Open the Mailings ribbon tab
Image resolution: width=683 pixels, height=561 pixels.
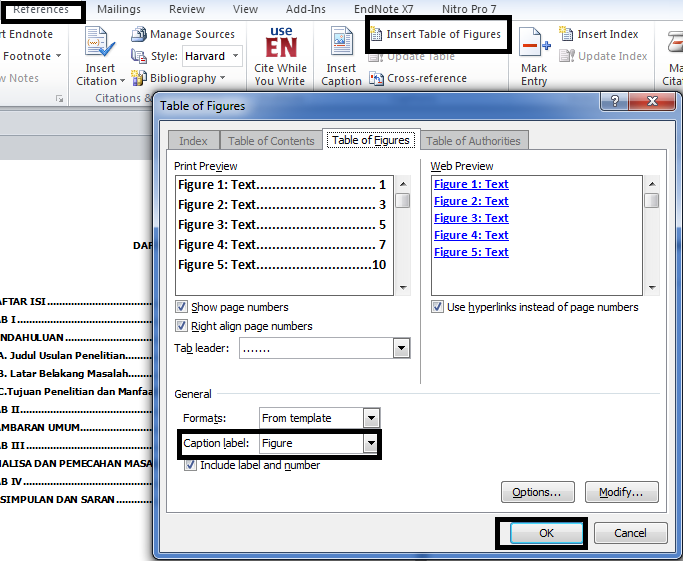point(118,9)
